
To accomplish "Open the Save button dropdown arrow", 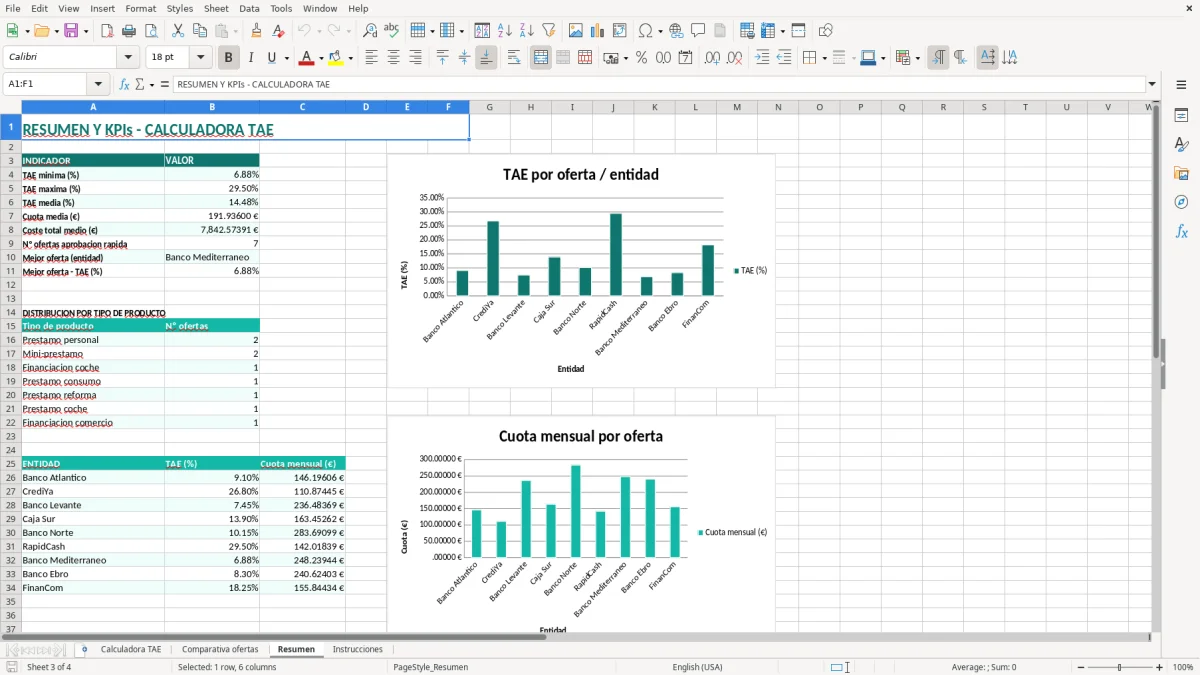I will click(86, 31).
